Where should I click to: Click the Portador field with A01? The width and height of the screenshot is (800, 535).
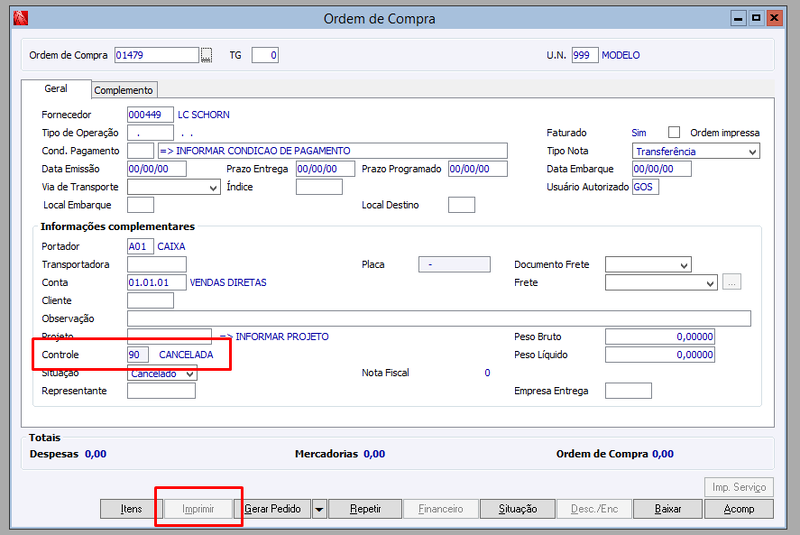coord(140,246)
